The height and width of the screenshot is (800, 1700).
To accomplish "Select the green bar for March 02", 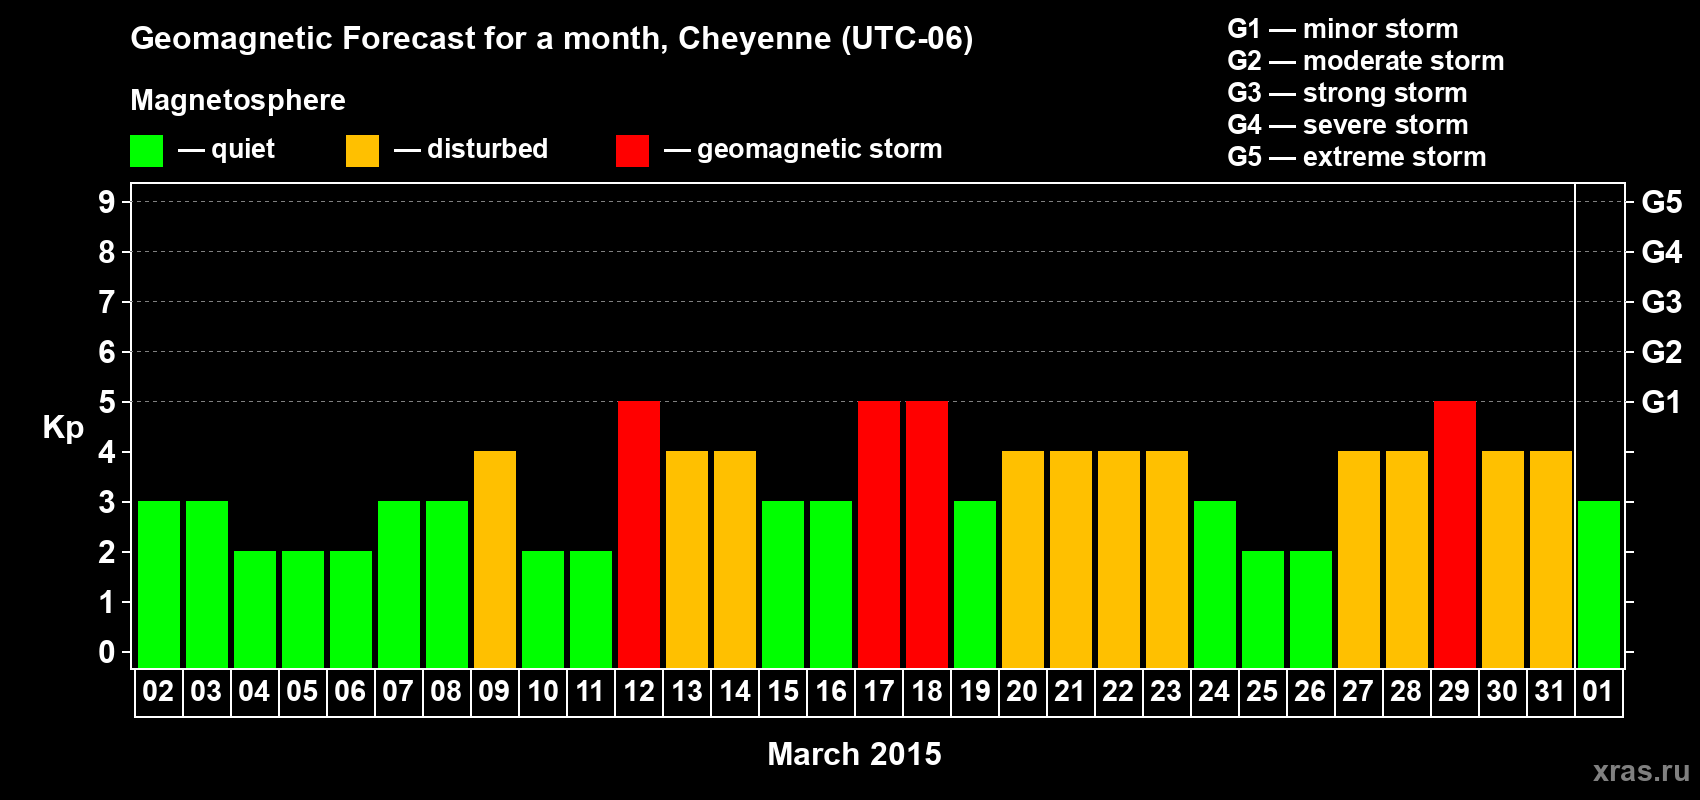I will click(x=159, y=584).
